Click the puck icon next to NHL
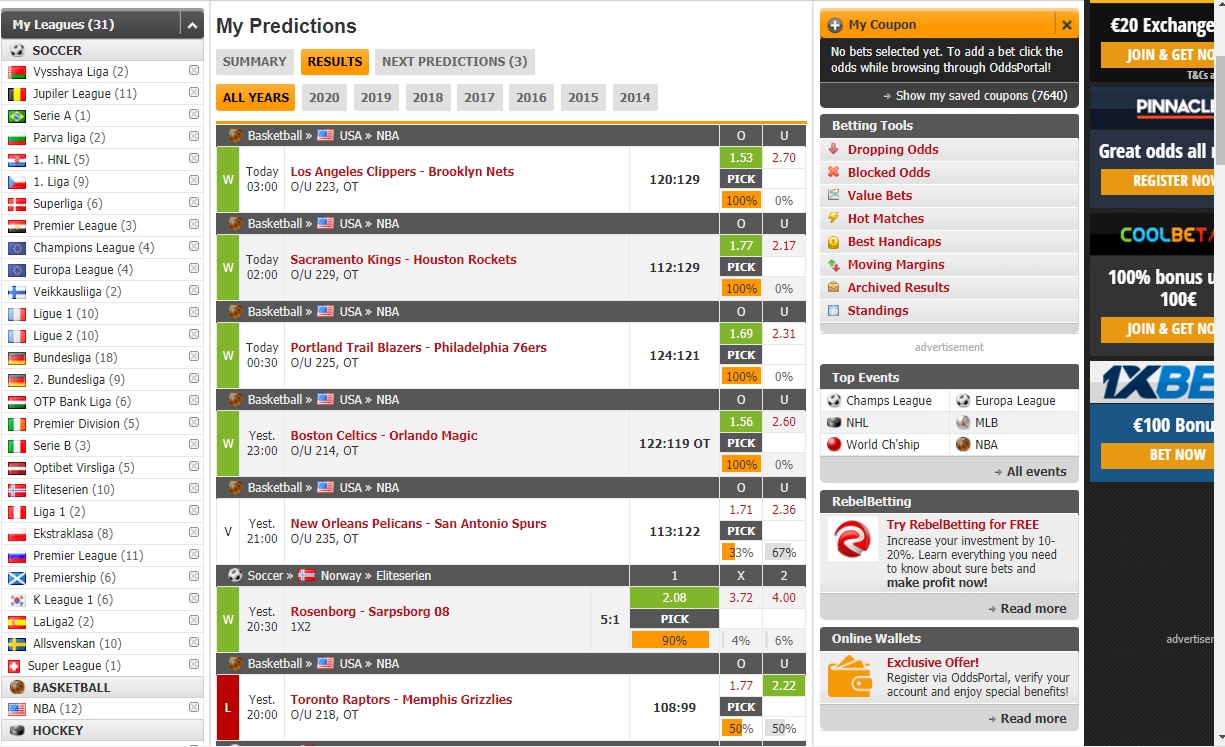The width and height of the screenshot is (1225, 747). point(835,422)
